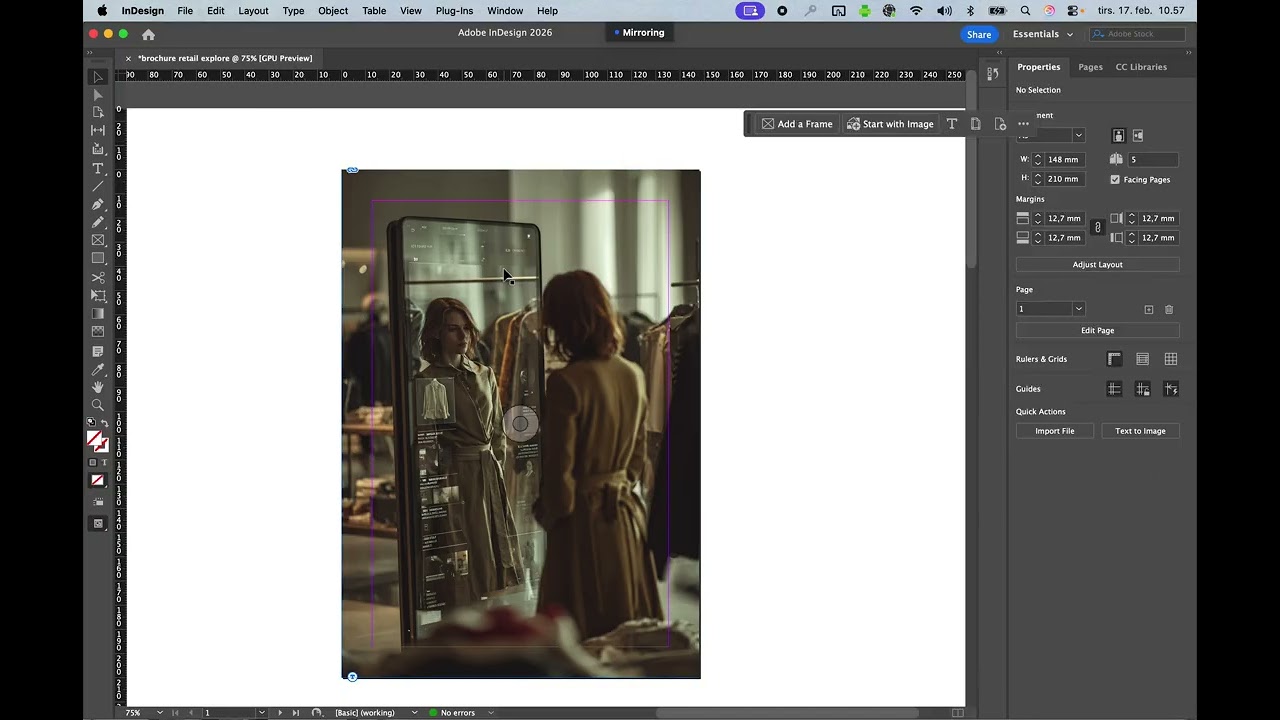Switch to the CC Libraries tab

pyautogui.click(x=1141, y=67)
